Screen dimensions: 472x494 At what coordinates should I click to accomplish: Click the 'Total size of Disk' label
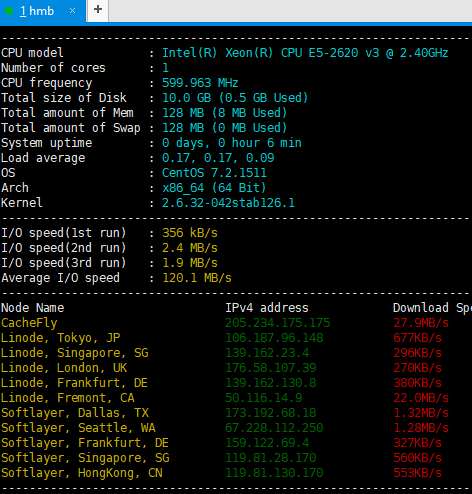(x=64, y=98)
